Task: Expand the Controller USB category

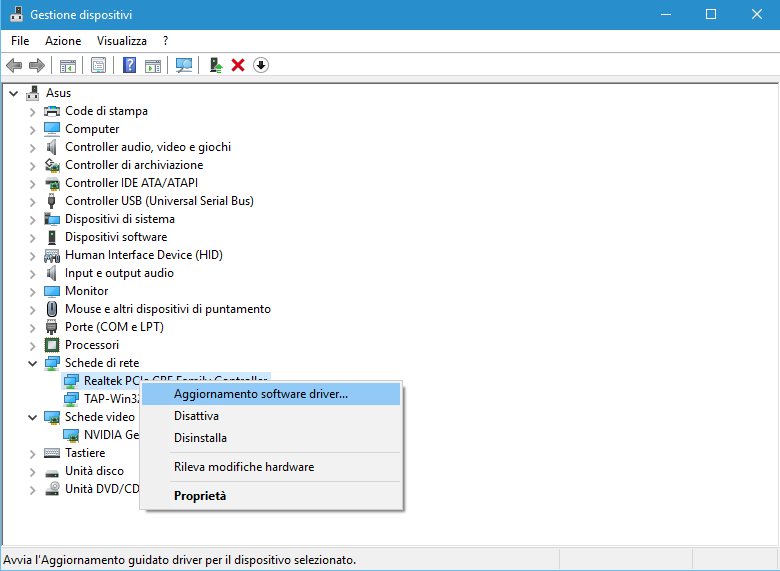Action: point(33,201)
